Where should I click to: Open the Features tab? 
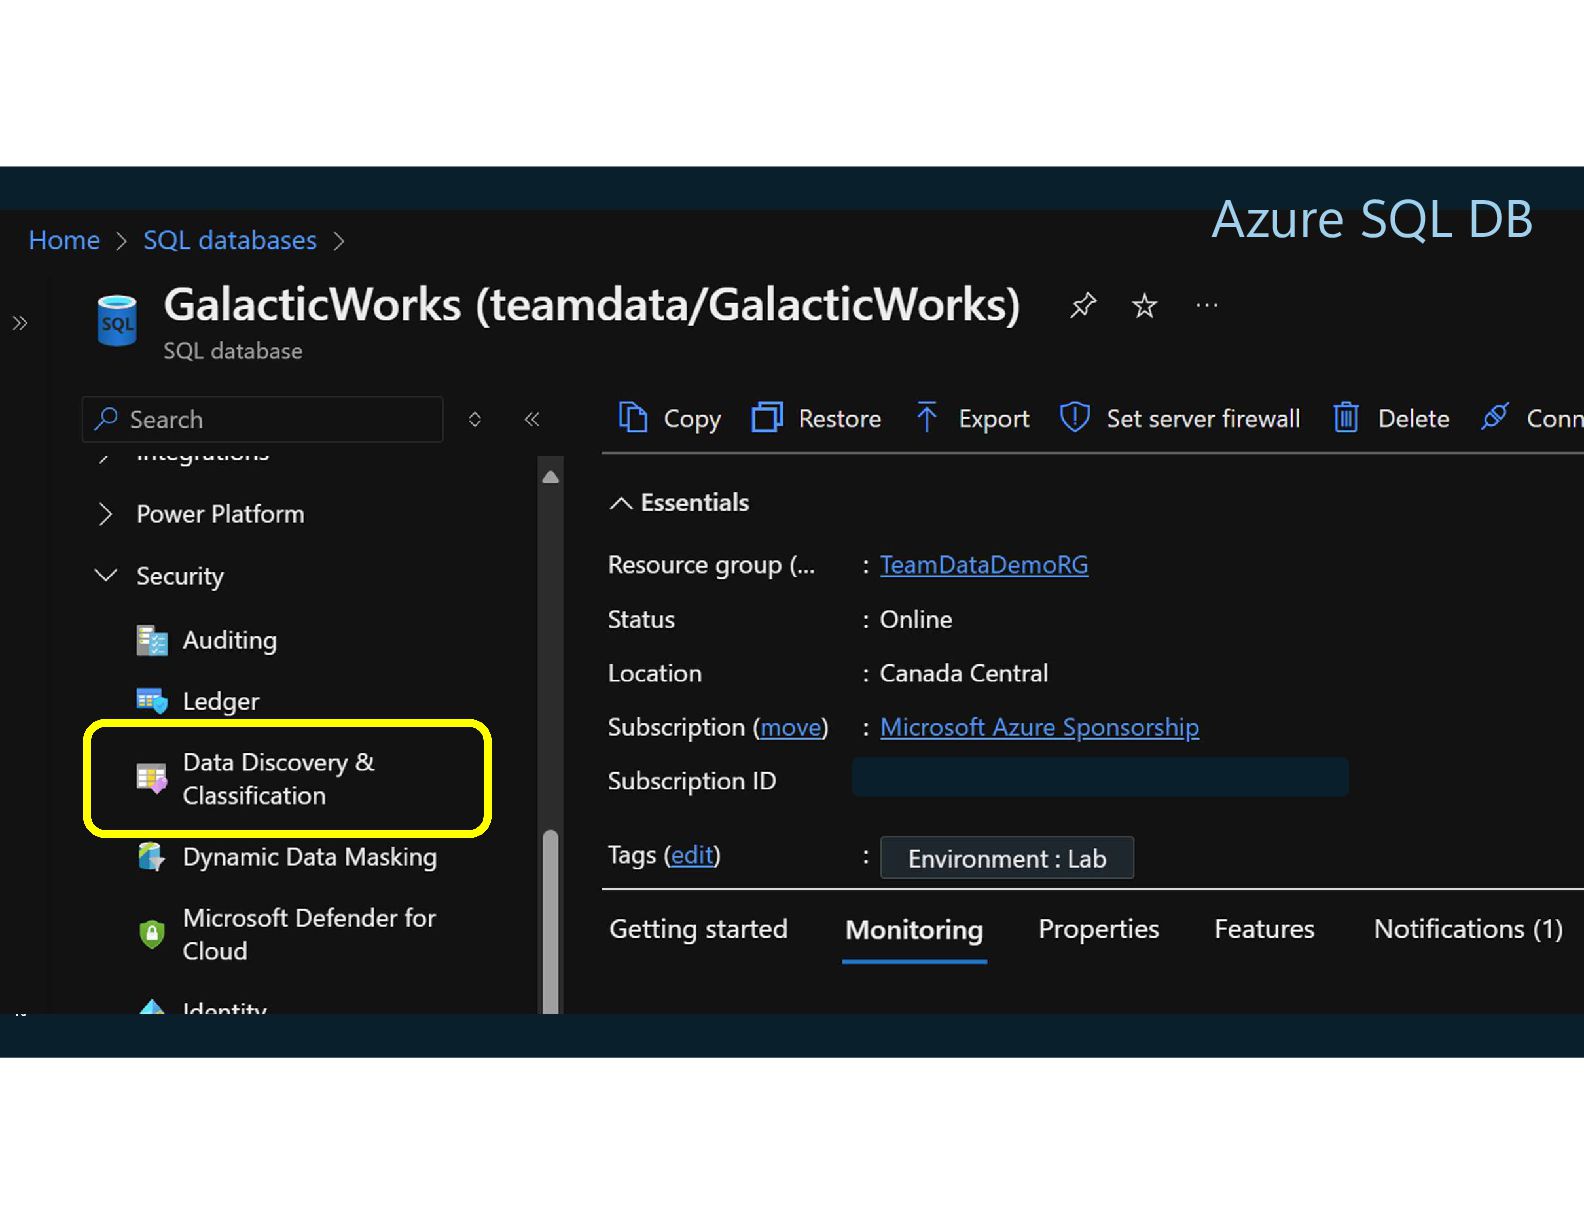[x=1264, y=929]
